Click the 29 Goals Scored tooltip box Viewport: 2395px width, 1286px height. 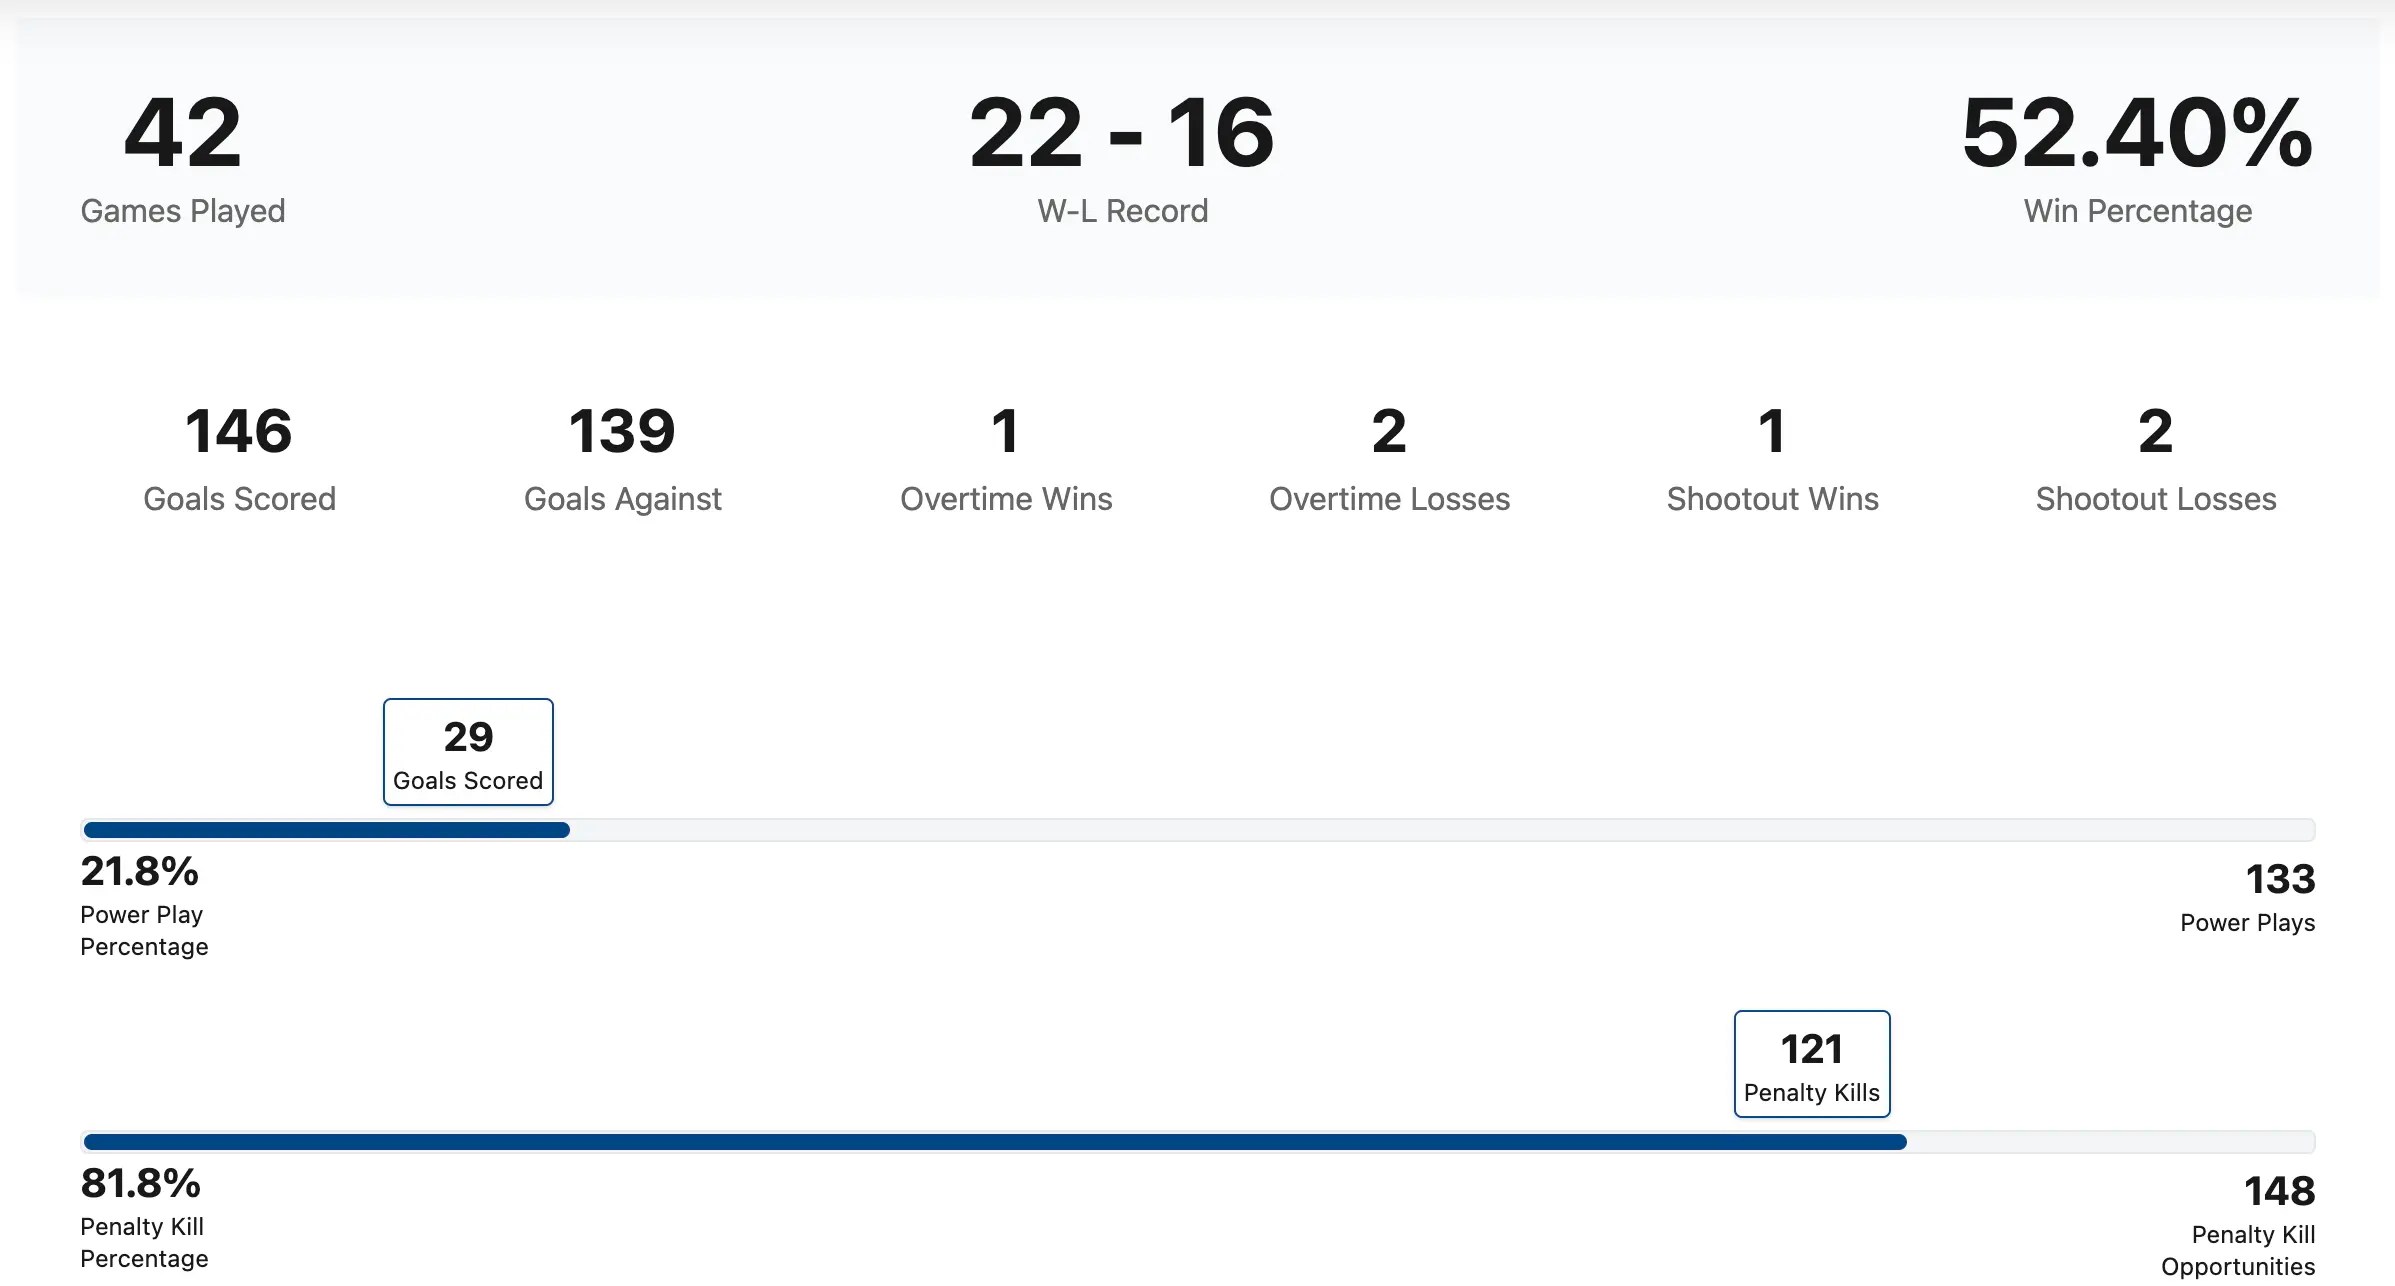(x=468, y=752)
